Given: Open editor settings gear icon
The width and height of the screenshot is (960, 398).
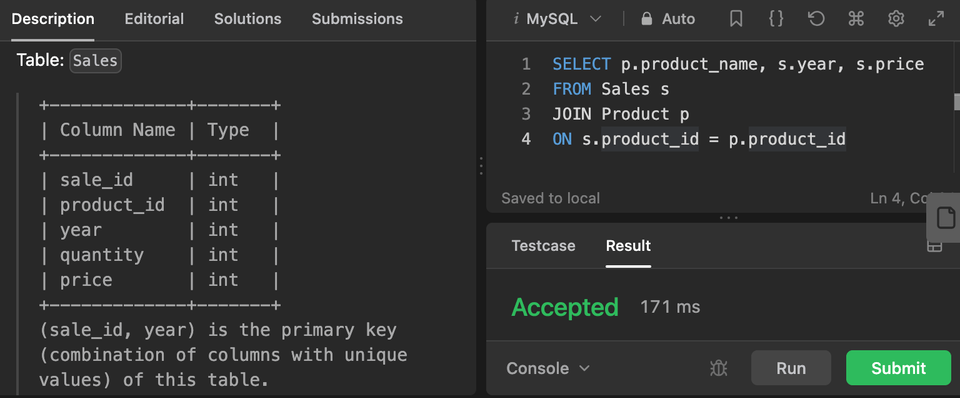Looking at the screenshot, I should pos(896,19).
